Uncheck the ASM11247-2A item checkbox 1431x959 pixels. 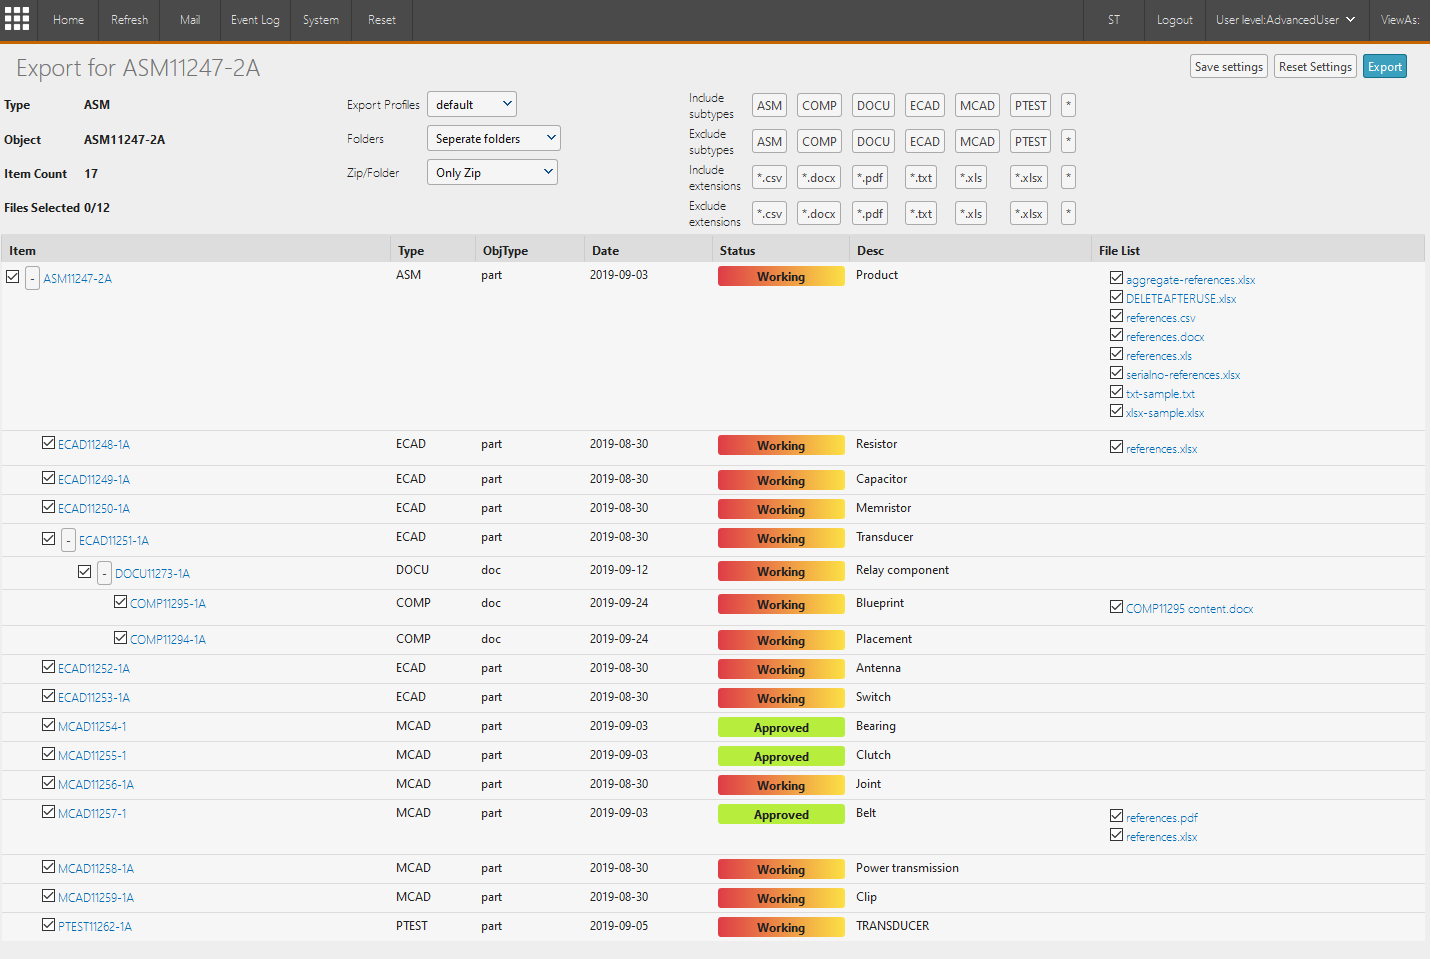pyautogui.click(x=12, y=276)
